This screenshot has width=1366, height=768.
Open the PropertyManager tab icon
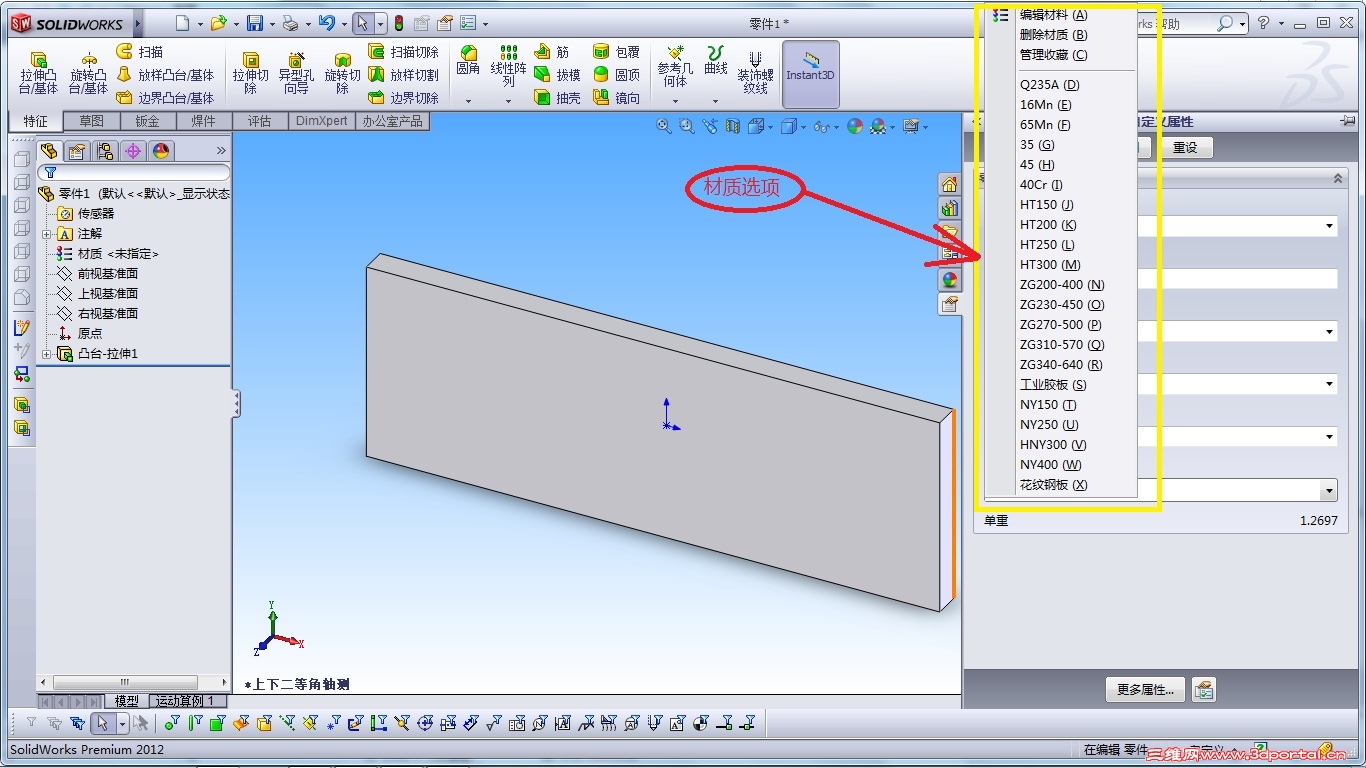[x=77, y=151]
